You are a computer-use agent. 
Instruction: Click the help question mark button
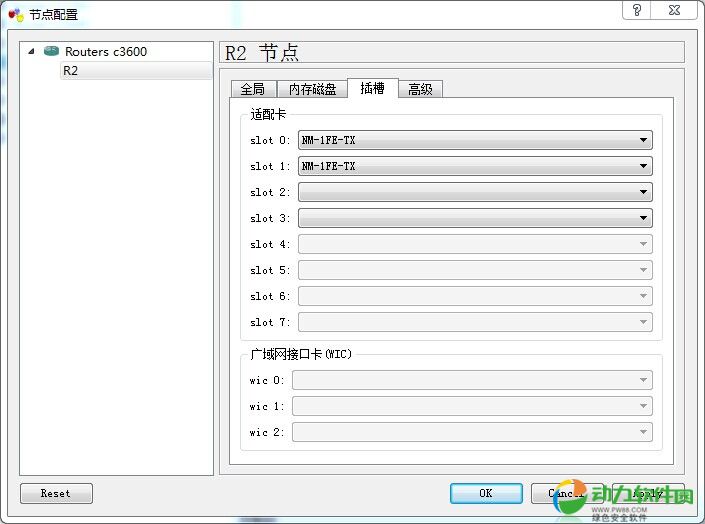[x=637, y=10]
